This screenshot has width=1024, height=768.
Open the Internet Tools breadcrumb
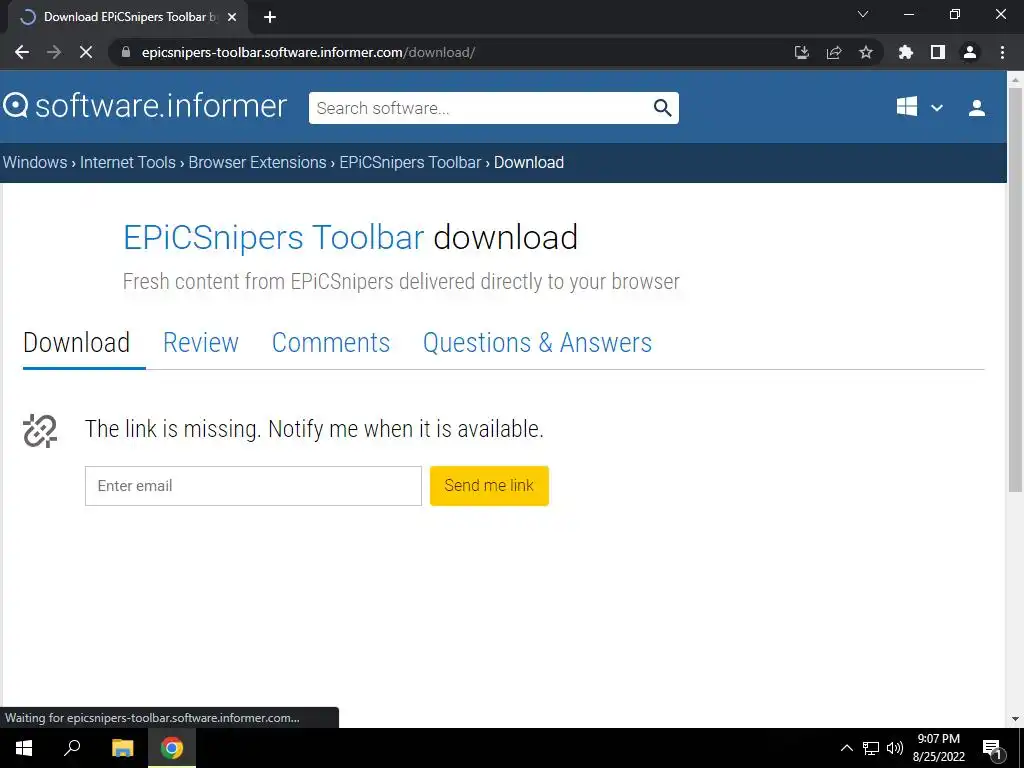128,163
